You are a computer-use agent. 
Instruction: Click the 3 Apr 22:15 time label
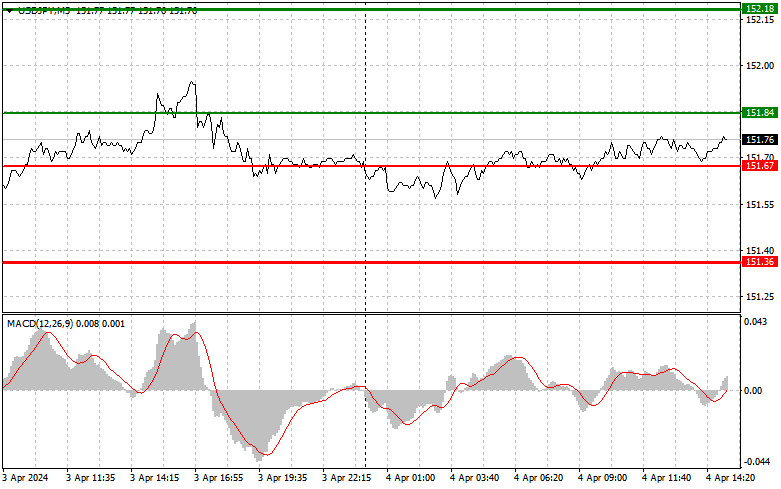[346, 478]
